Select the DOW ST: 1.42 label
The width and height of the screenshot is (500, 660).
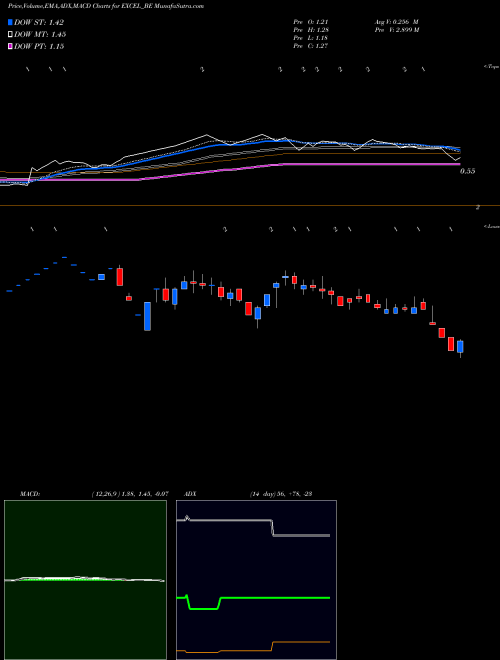click(39, 22)
